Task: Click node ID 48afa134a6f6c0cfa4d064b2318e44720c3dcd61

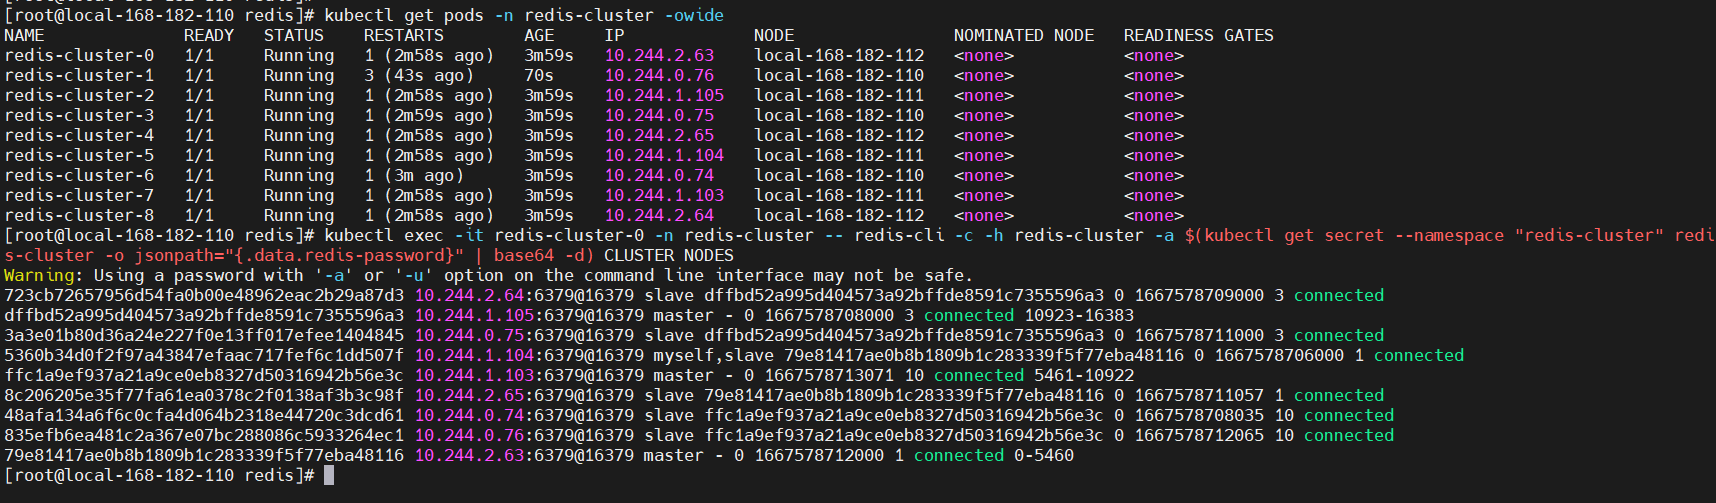Action: point(204,415)
